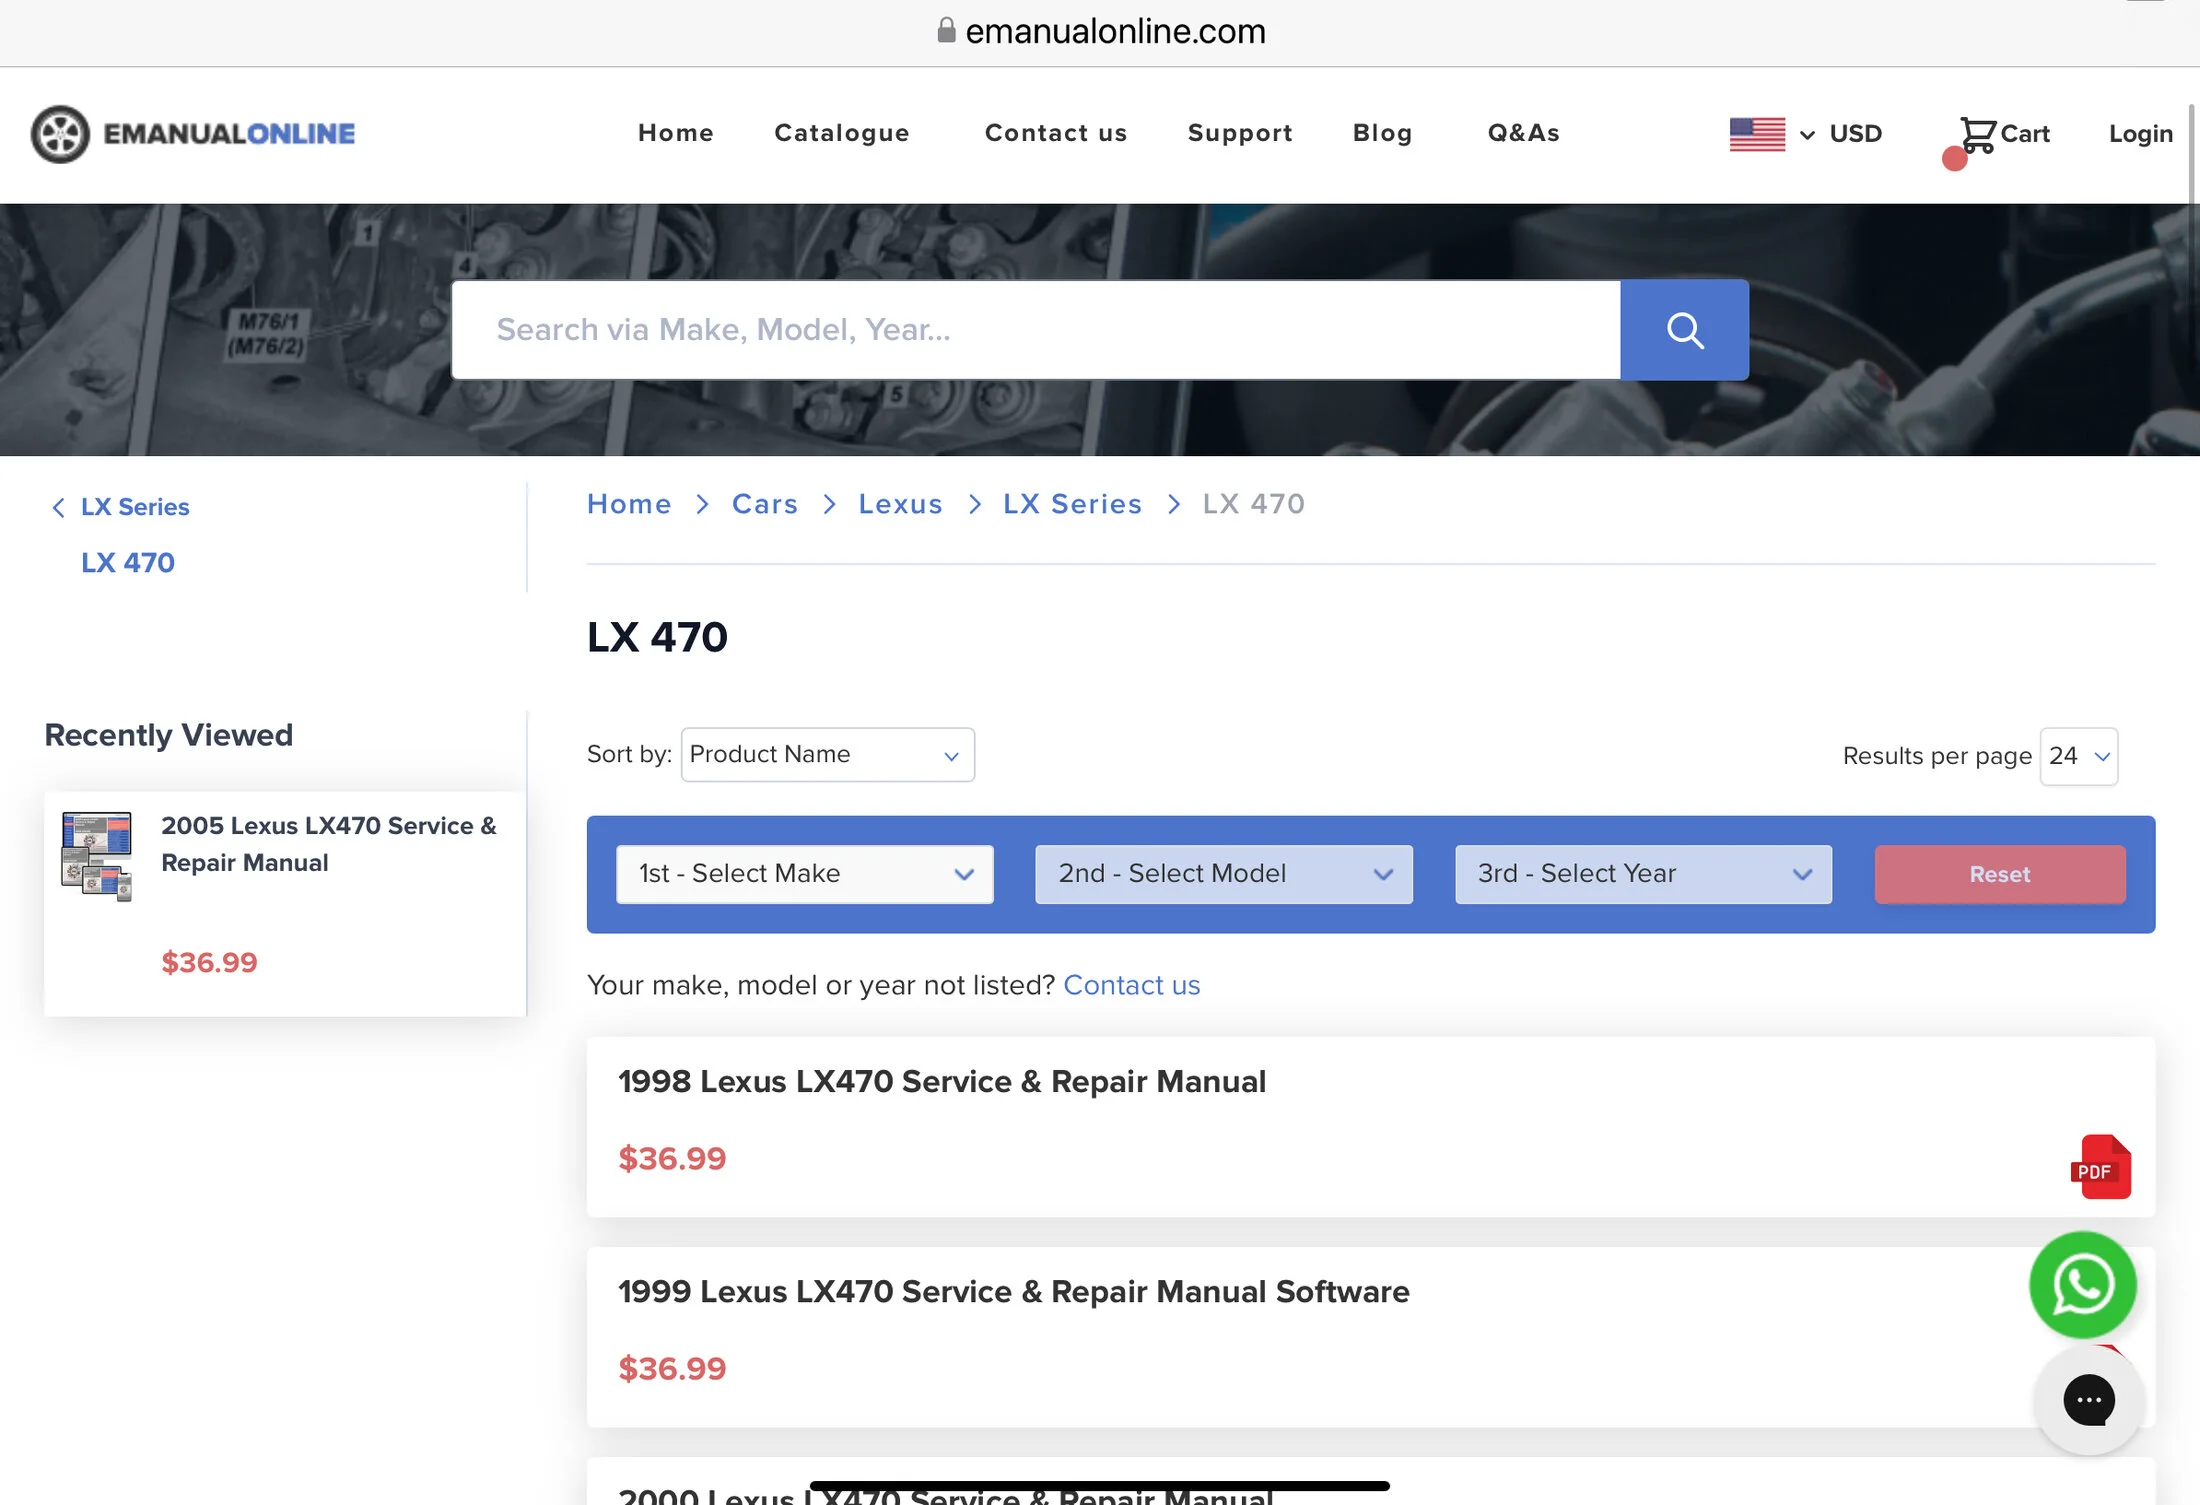Click the back chevron beside LX Series
The image size is (2200, 1505).
click(58, 507)
